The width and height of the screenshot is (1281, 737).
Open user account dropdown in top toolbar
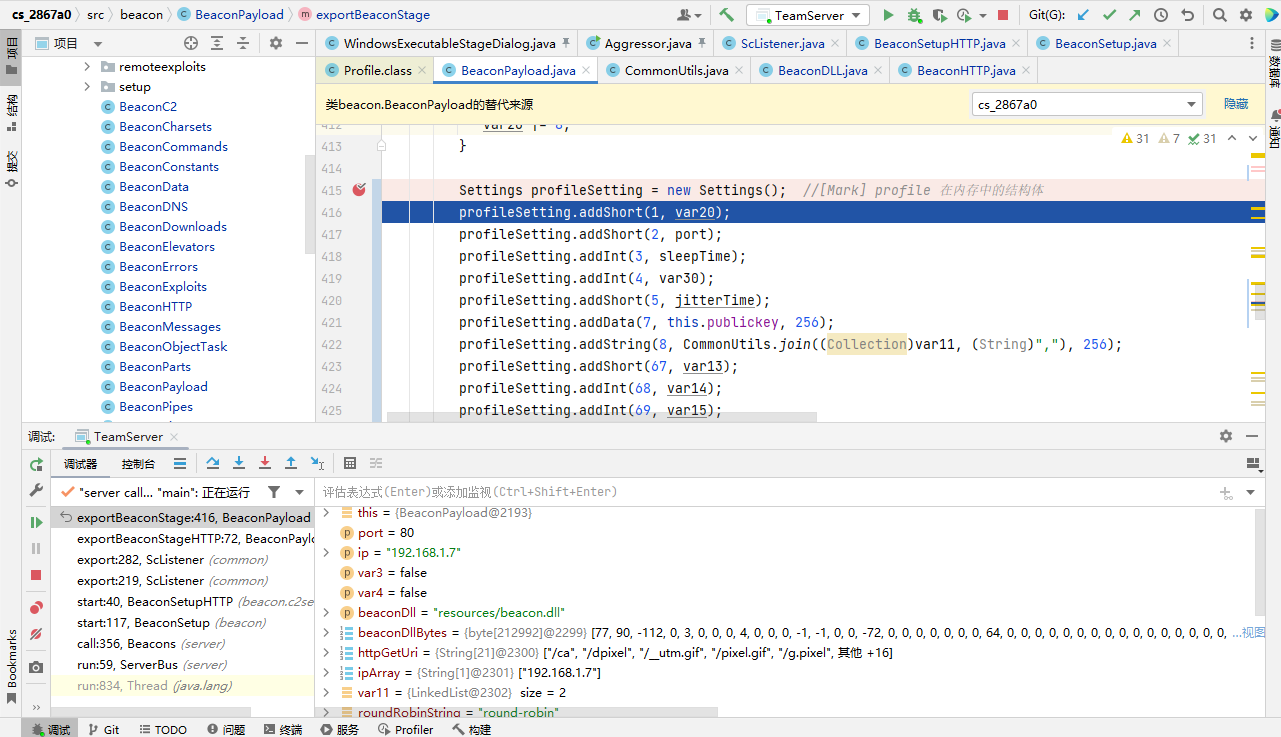(x=689, y=15)
